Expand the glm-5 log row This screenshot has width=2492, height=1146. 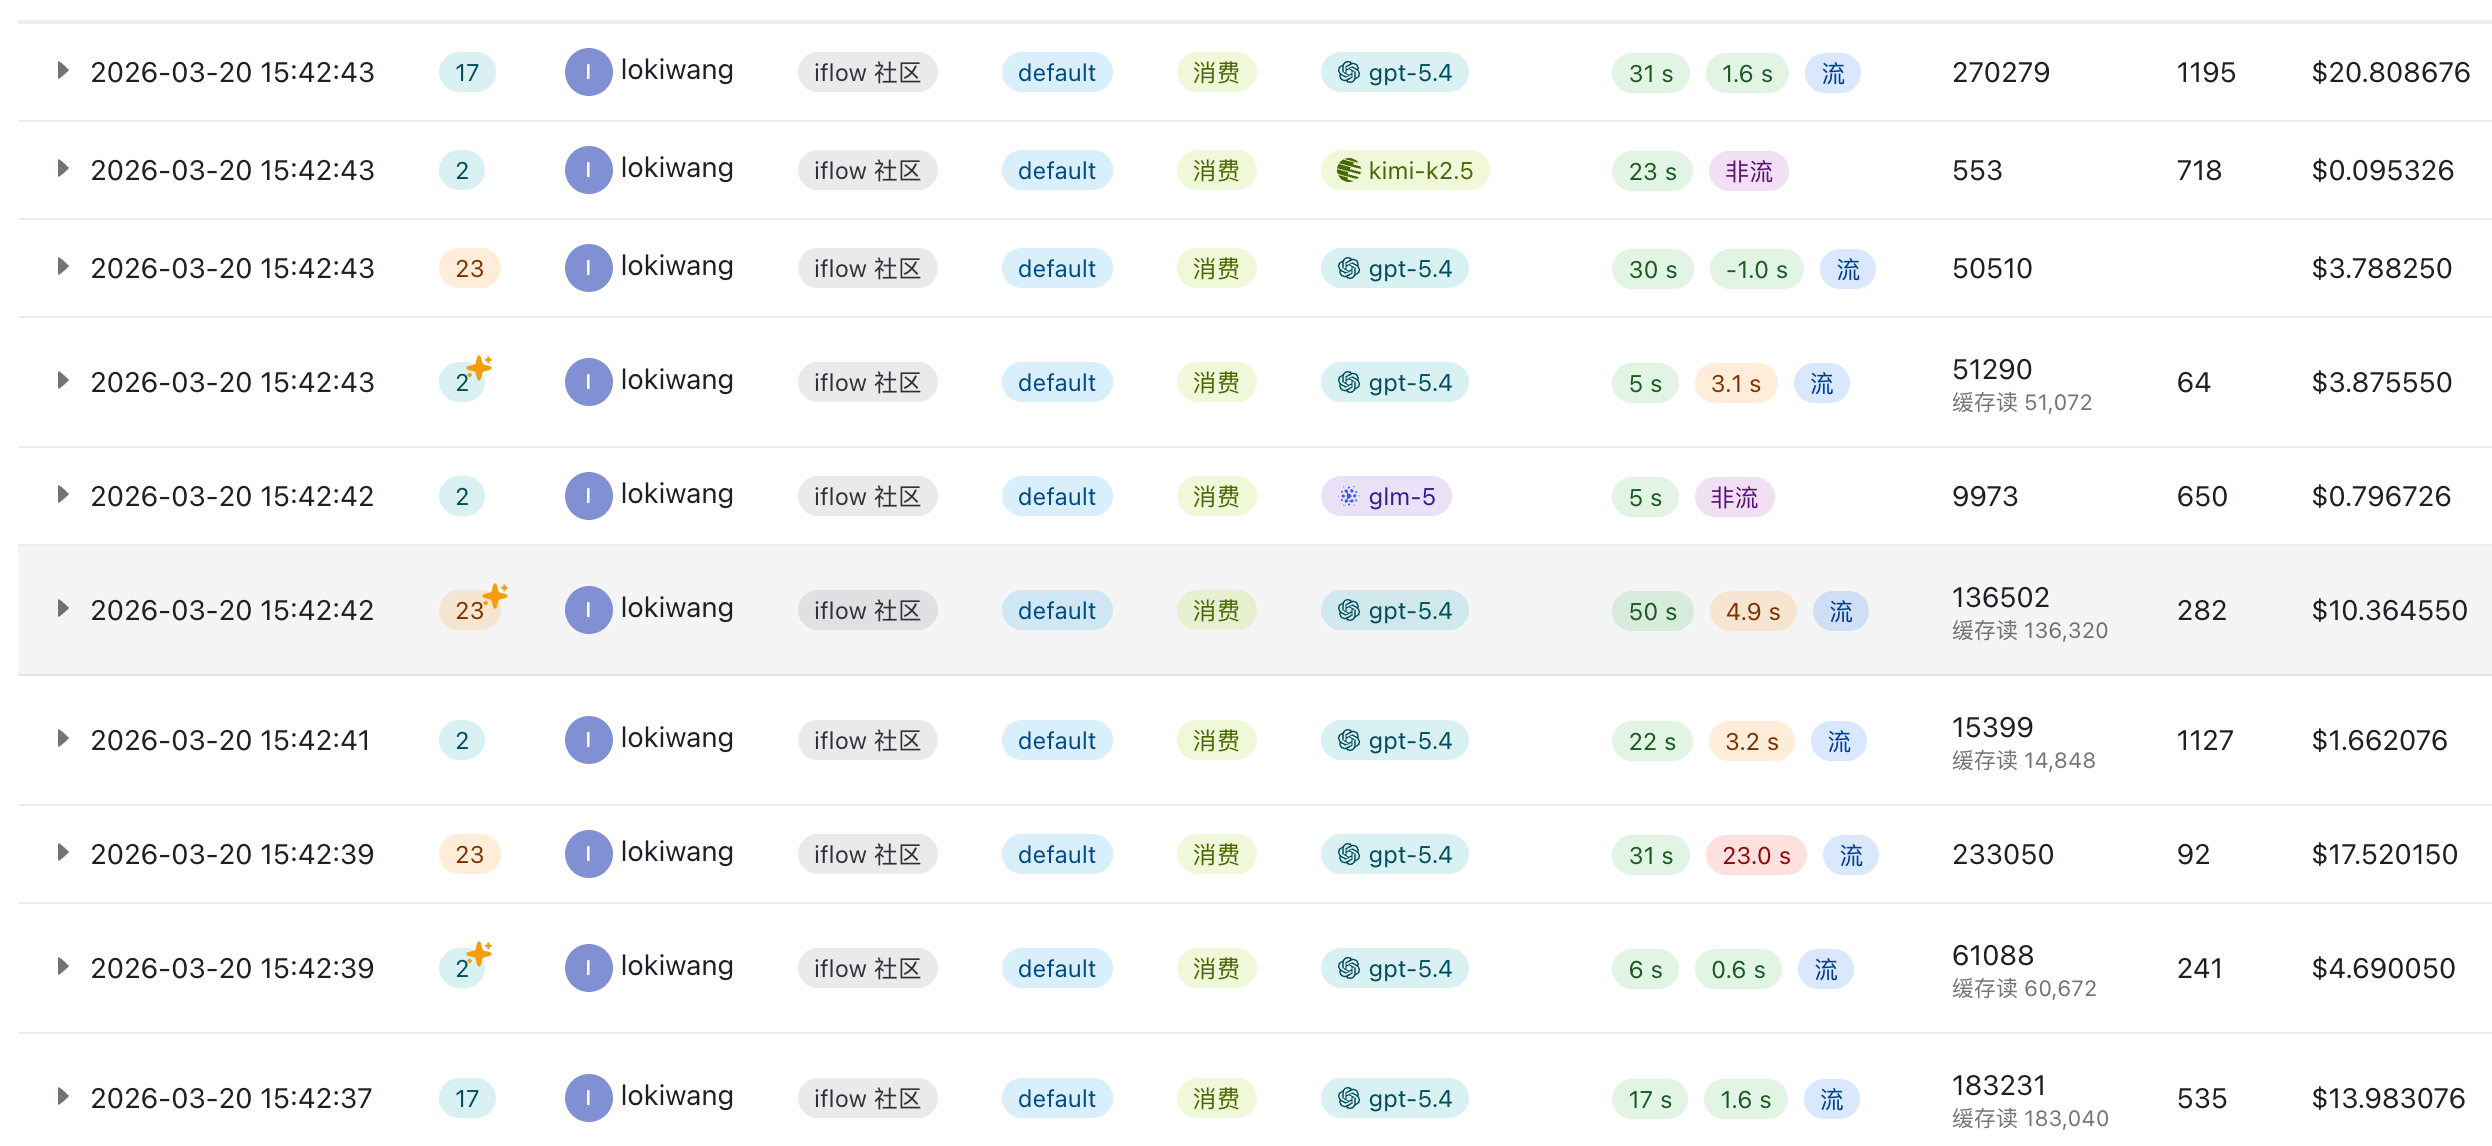[x=63, y=495]
